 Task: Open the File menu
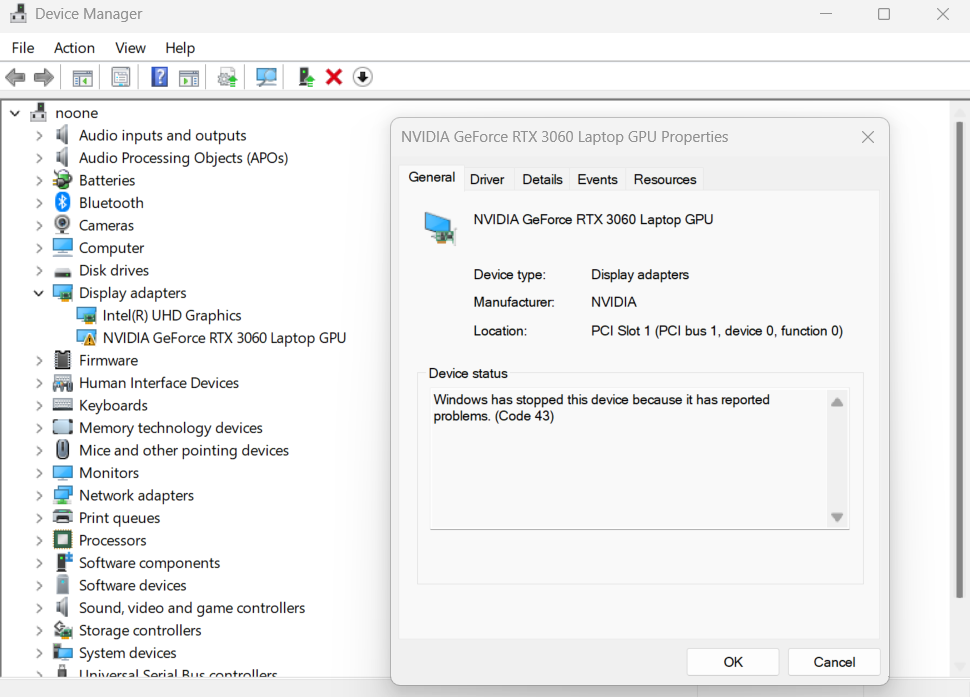(x=23, y=48)
